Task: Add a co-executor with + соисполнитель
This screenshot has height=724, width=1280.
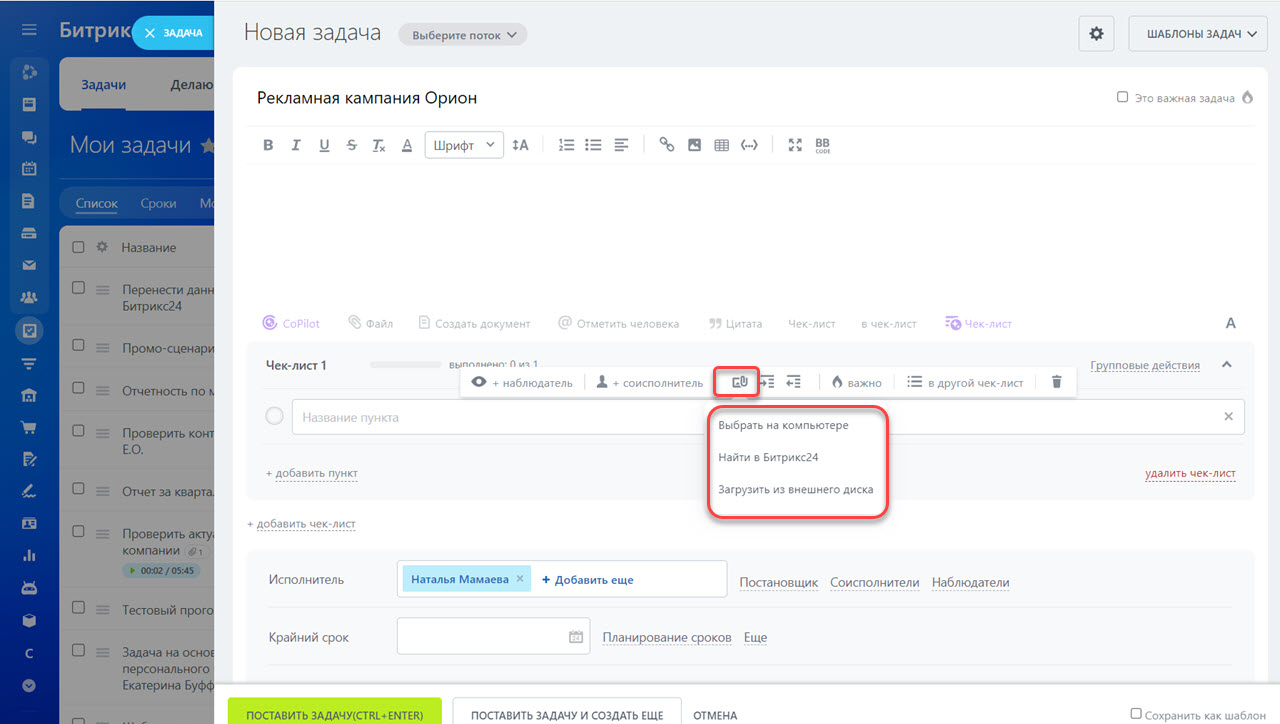Action: click(650, 382)
